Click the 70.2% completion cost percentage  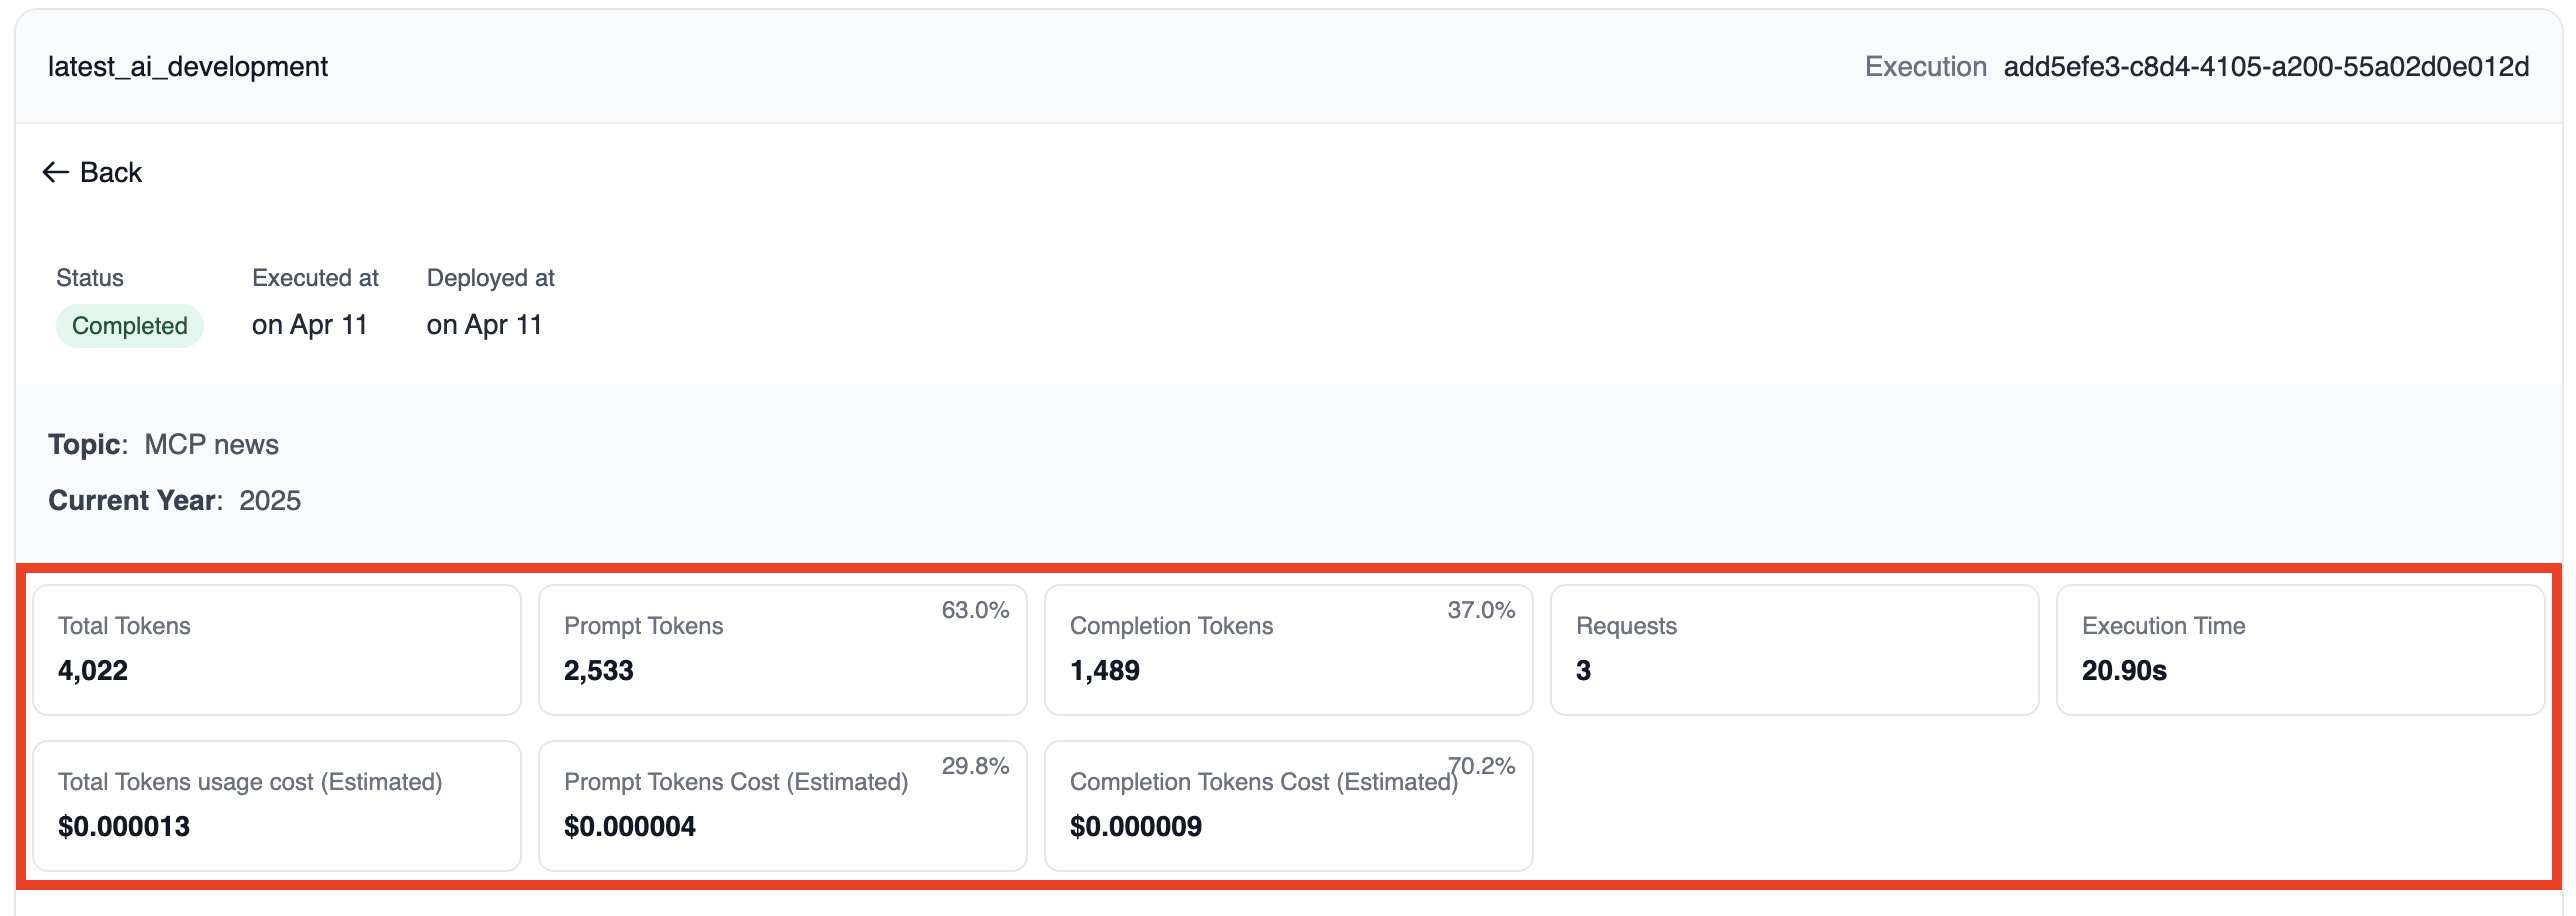tap(1483, 766)
